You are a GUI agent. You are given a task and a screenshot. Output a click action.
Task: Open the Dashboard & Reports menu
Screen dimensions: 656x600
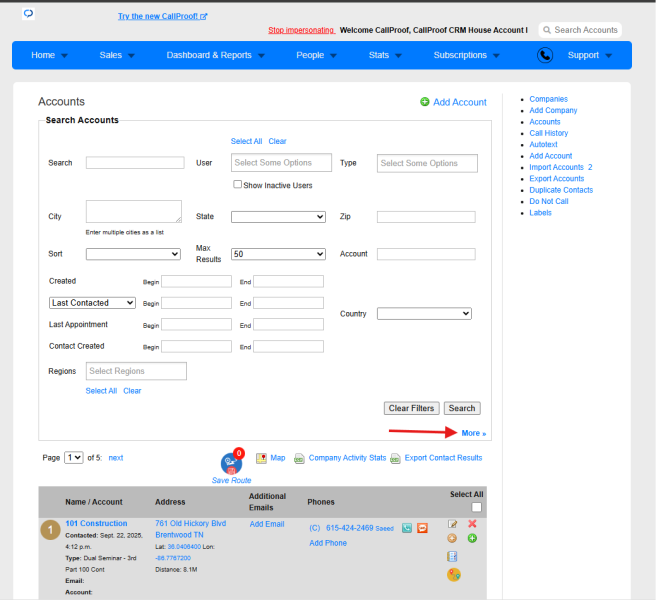(x=215, y=55)
